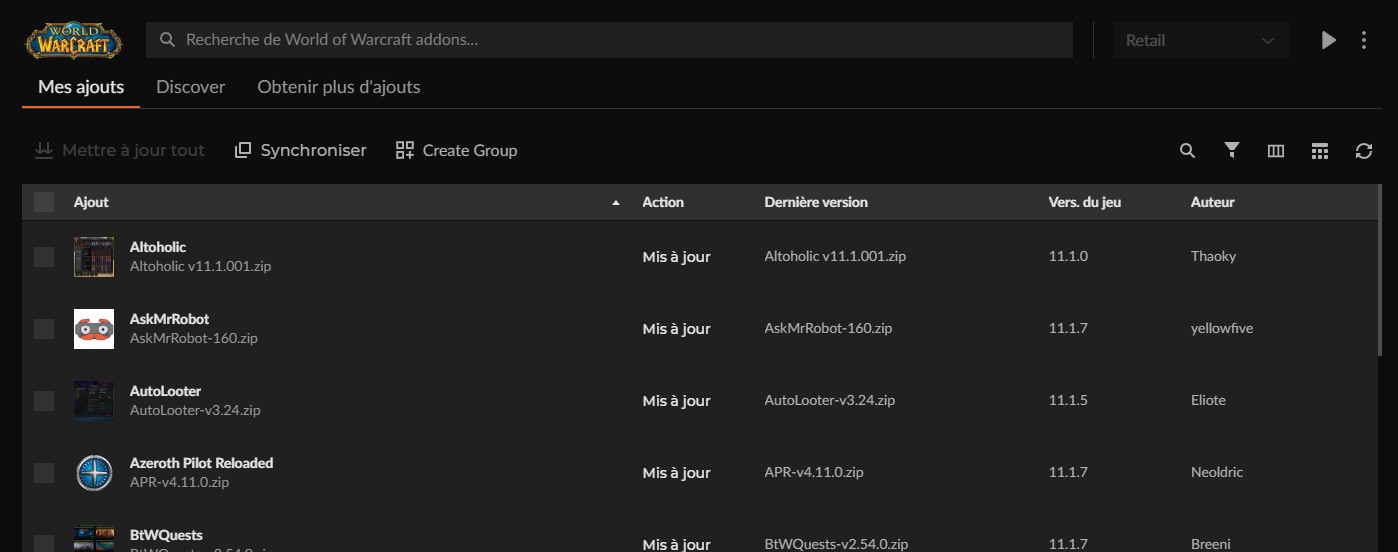The width and height of the screenshot is (1398, 552).
Task: Select the AskMrRobot checkbox
Action: (44, 329)
